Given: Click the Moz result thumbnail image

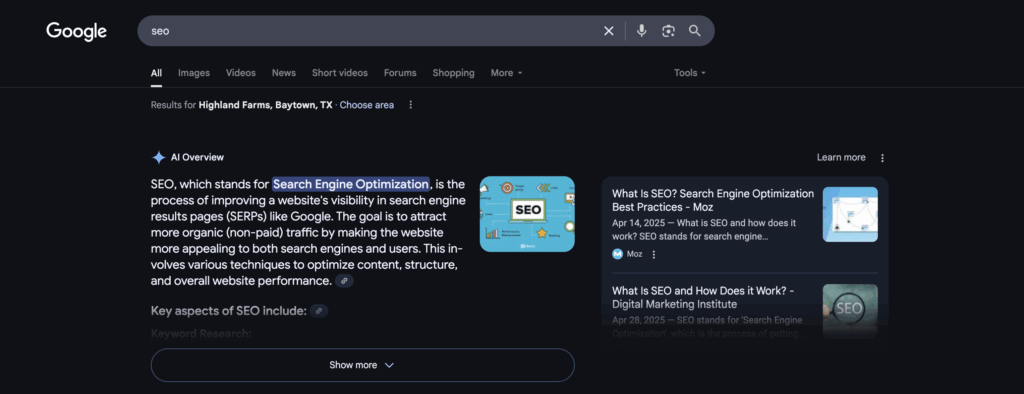Looking at the screenshot, I should tap(850, 214).
